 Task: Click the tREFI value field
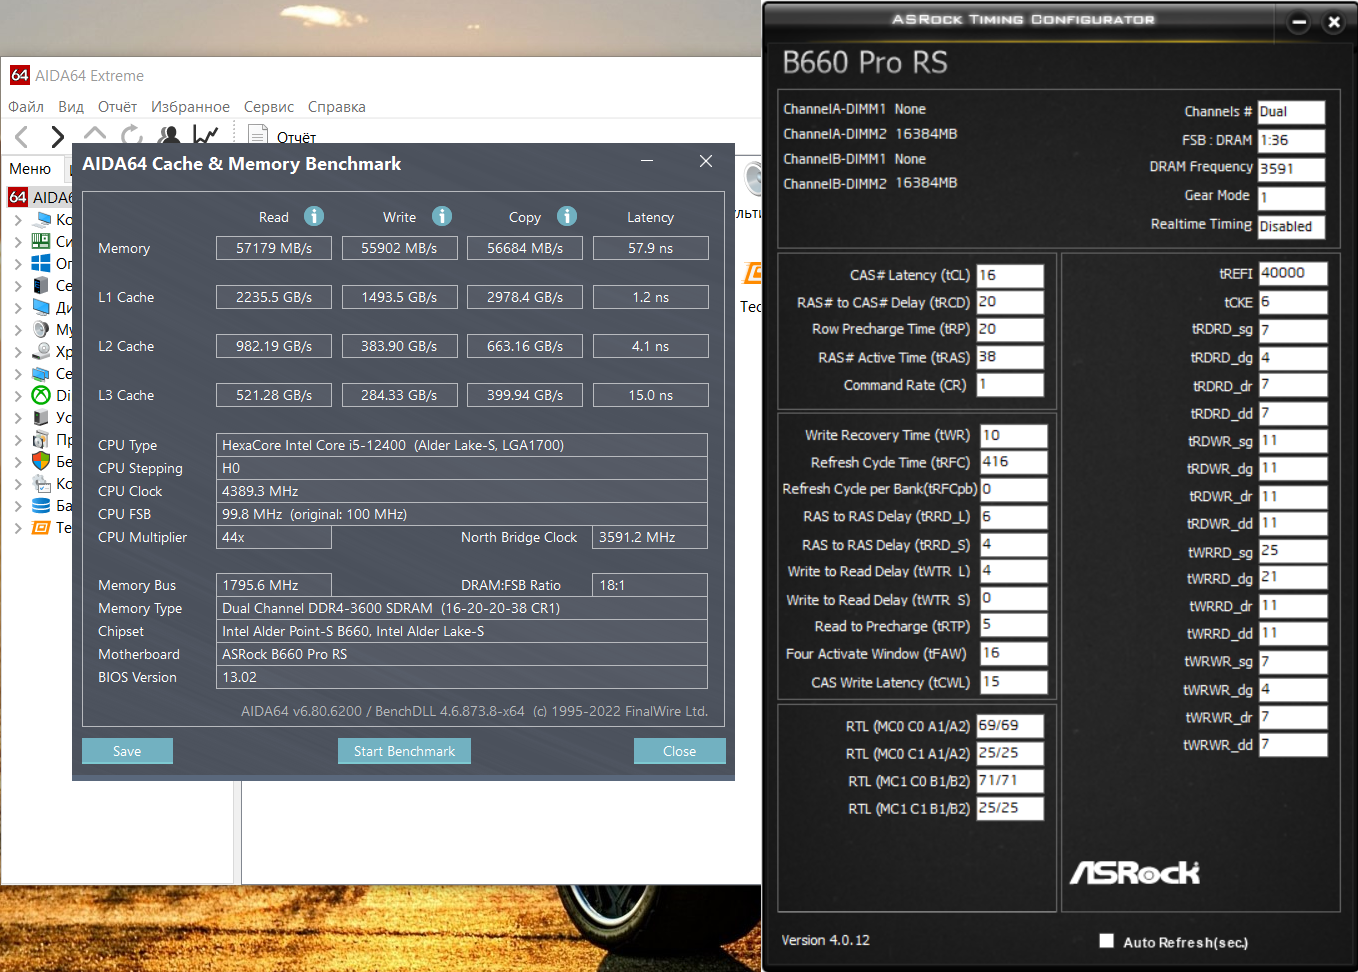click(1293, 273)
